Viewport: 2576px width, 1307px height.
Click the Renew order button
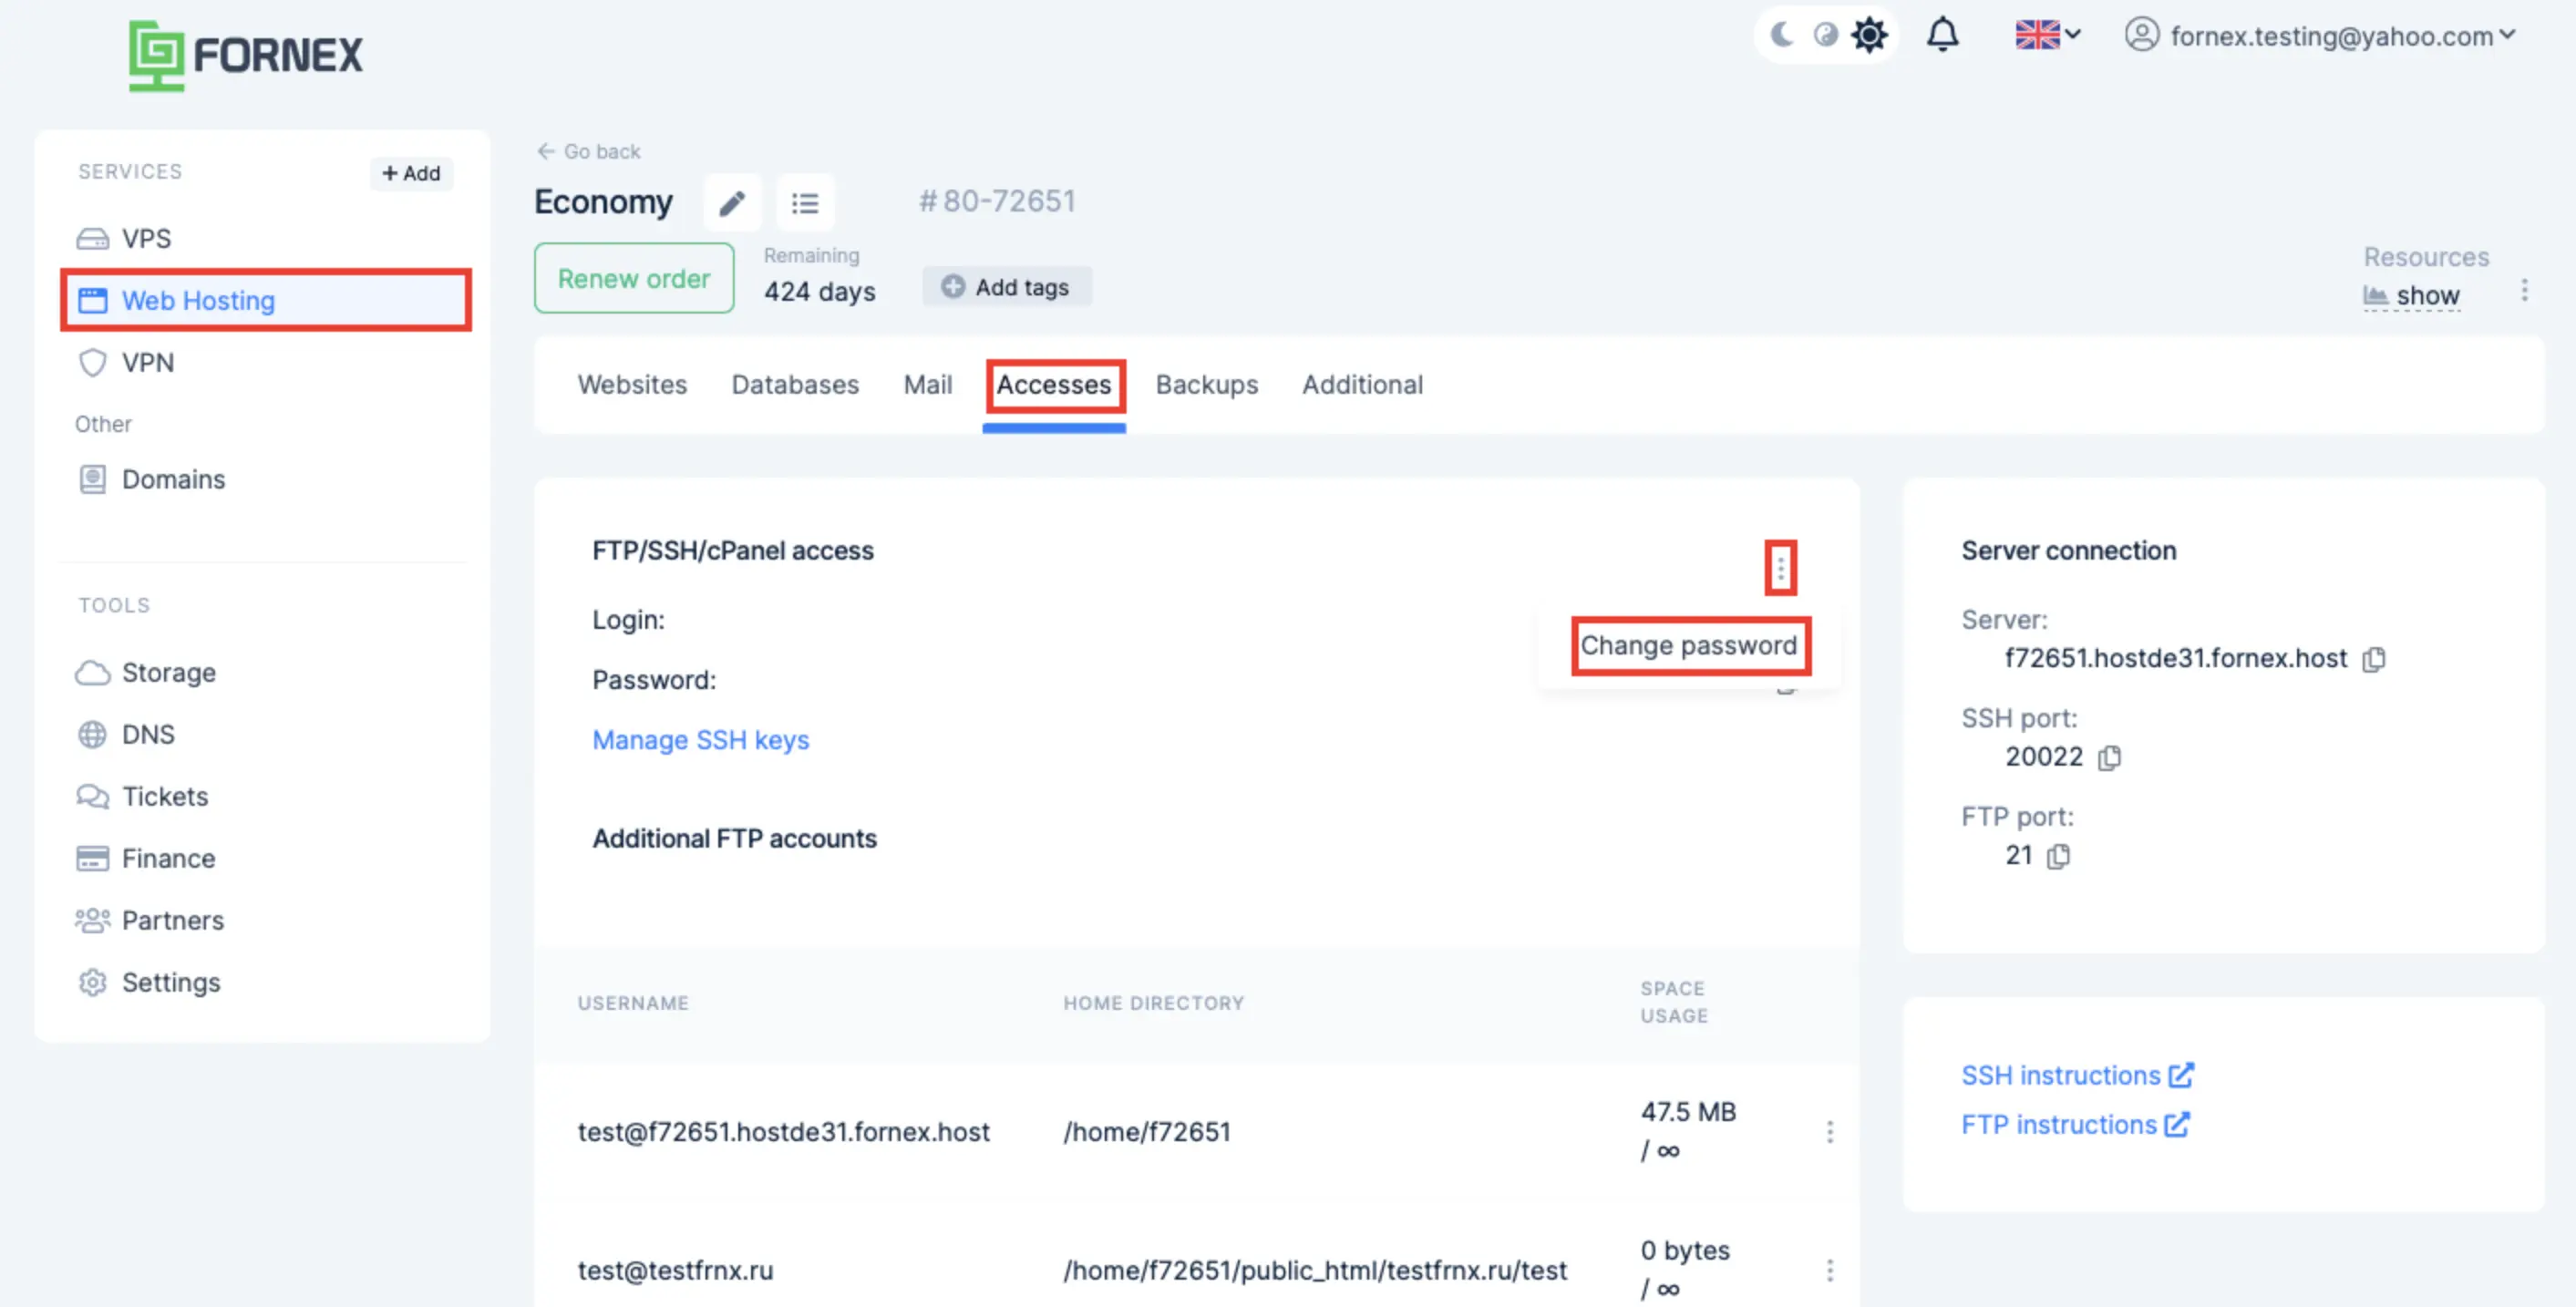point(634,278)
